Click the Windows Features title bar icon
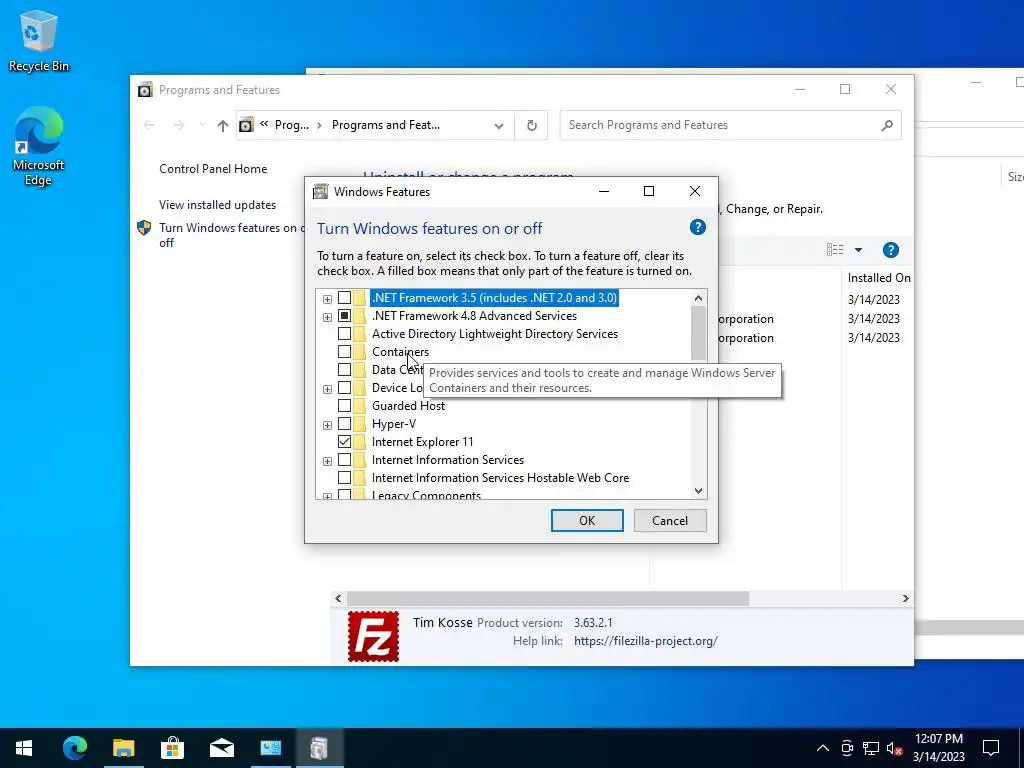This screenshot has height=768, width=1024. [321, 191]
